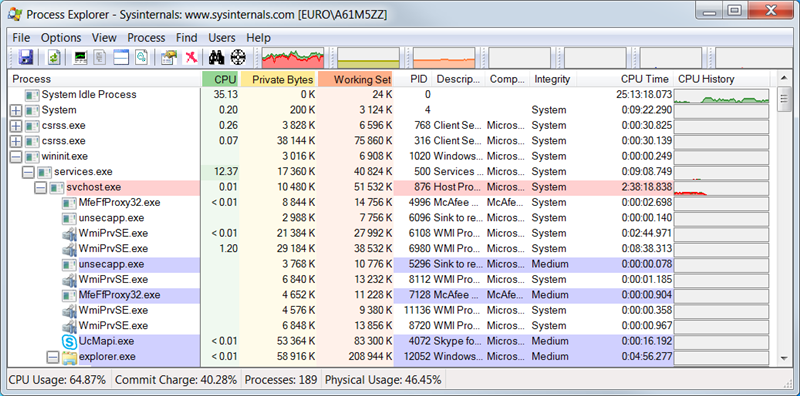Viewport: 800px width, 396px height.
Task: Collapse the svchost.exe tree node
Action: pos(41,187)
